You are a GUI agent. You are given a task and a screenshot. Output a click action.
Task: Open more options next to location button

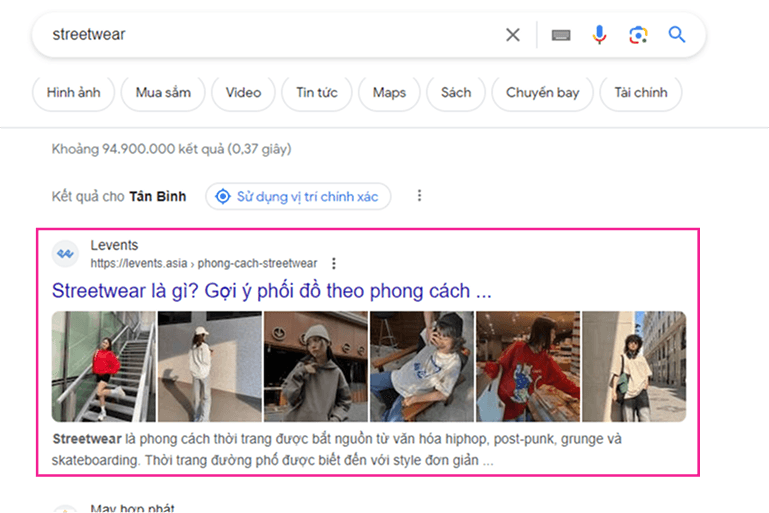point(419,196)
